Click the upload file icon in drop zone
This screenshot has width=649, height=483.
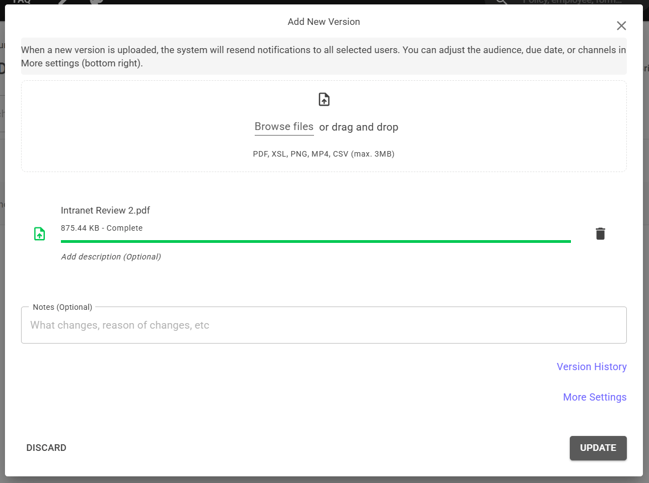coord(324,100)
